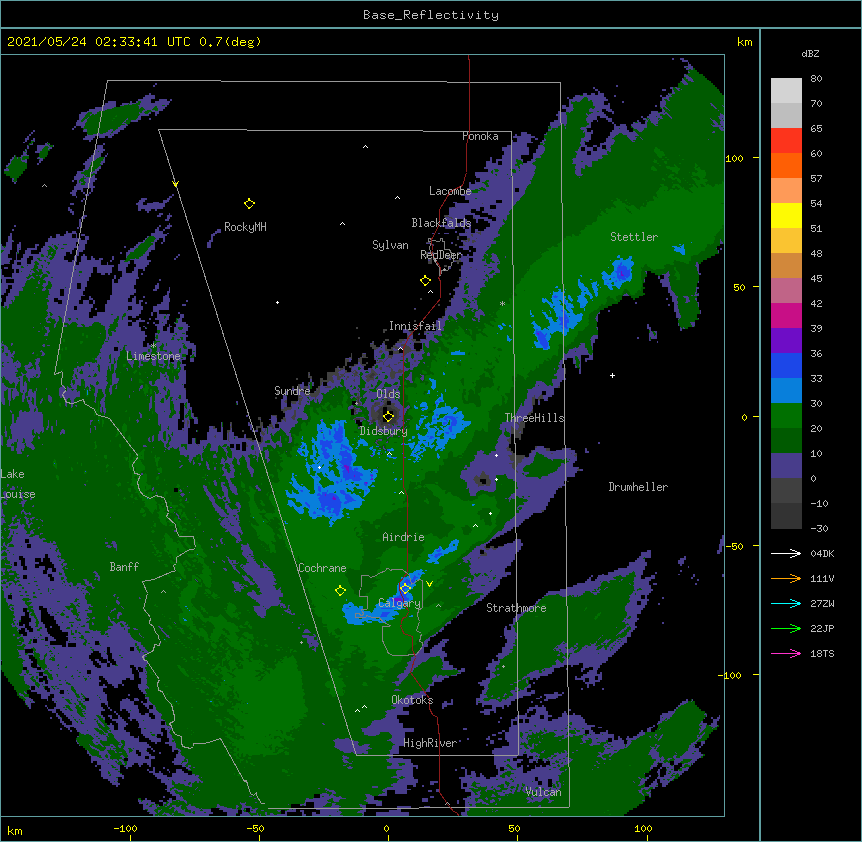The image size is (862, 842).
Task: Click the Base_Reflectivity title text
Action: click(430, 15)
